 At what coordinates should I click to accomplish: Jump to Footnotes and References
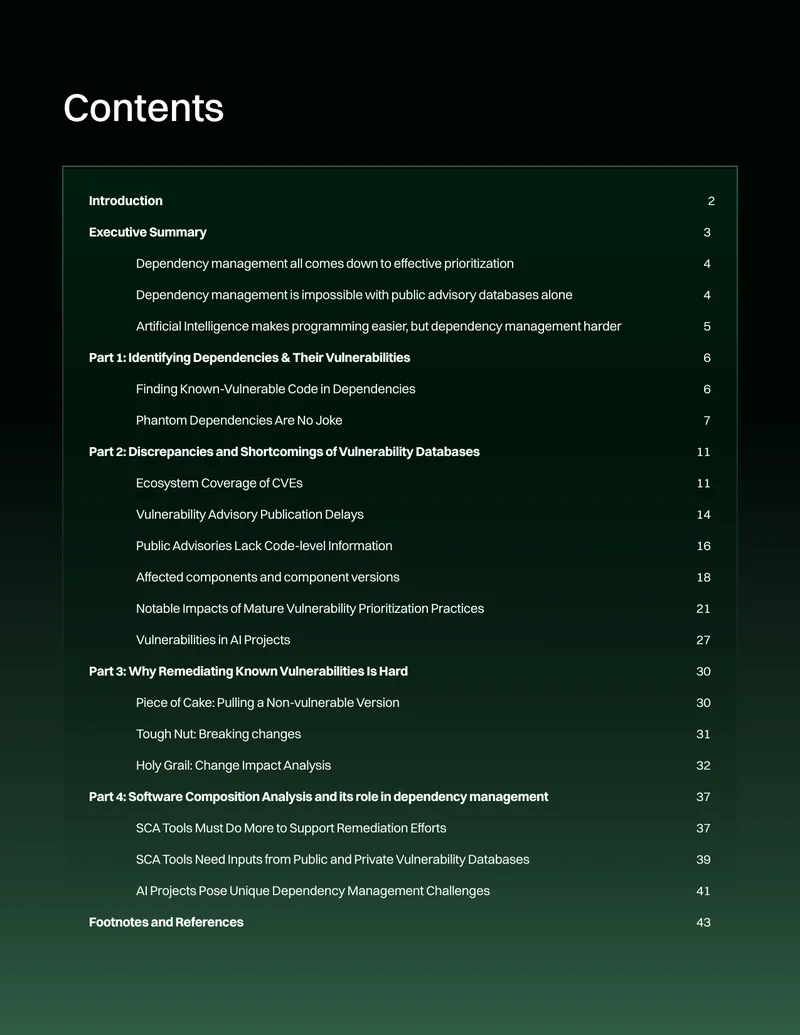click(166, 922)
